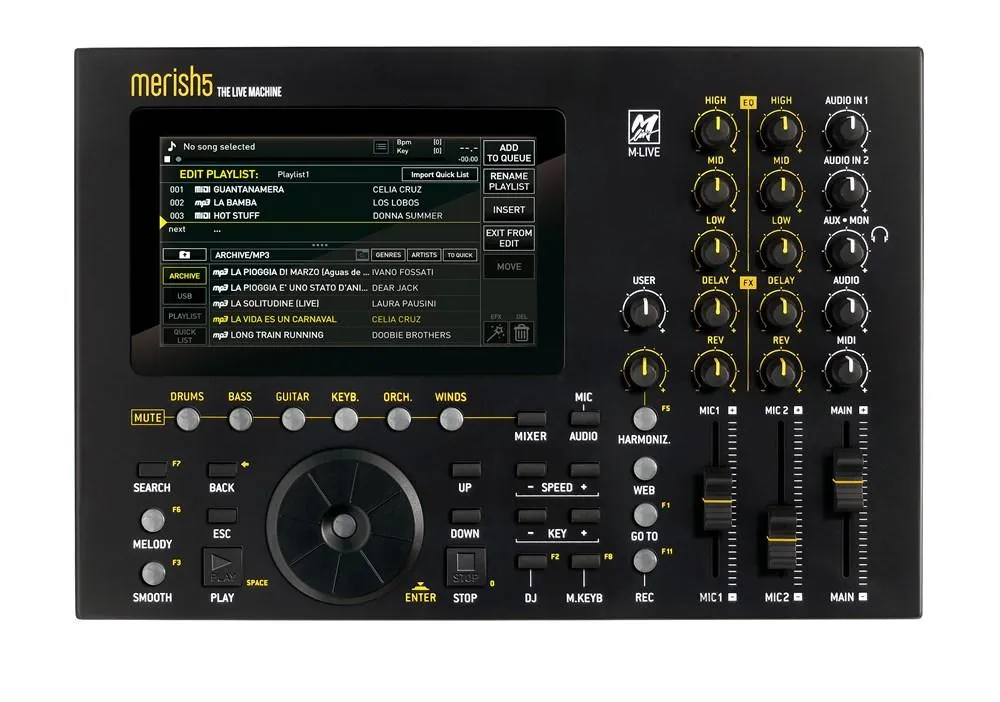The image size is (1000, 702).
Task: Switch to the USB source tab
Action: click(x=185, y=296)
